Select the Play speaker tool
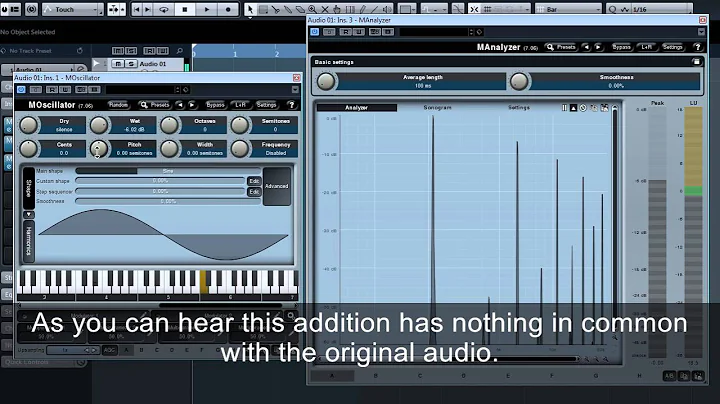This screenshot has height=404, width=720. click(x=387, y=9)
